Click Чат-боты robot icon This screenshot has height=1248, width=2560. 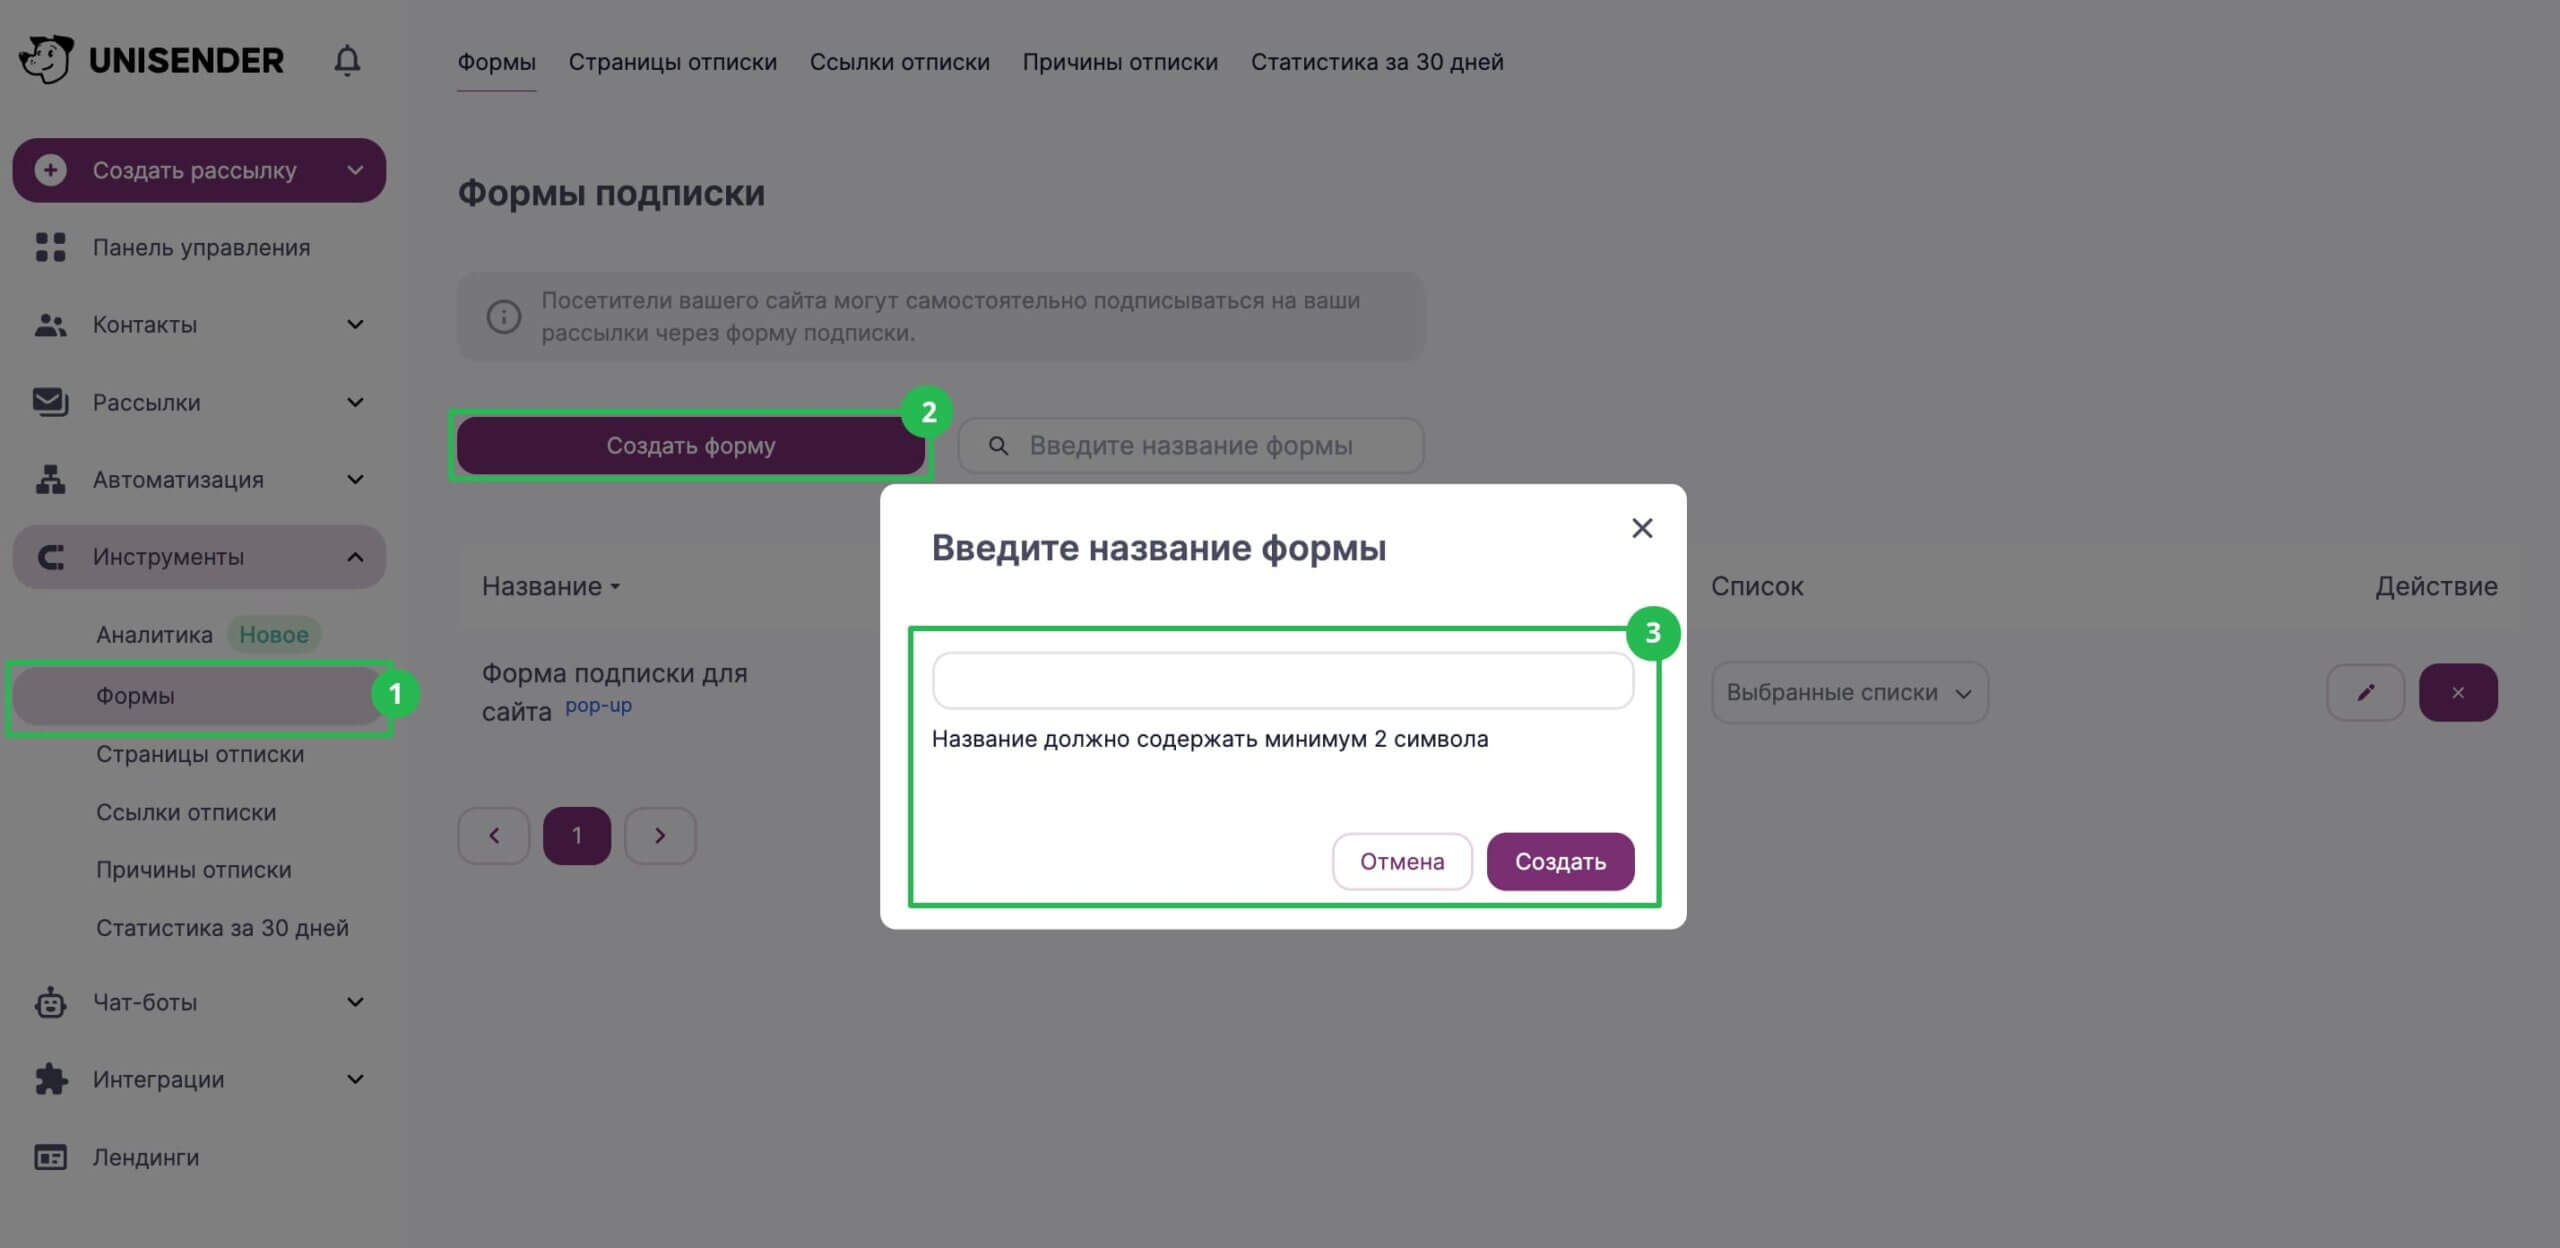point(50,1002)
